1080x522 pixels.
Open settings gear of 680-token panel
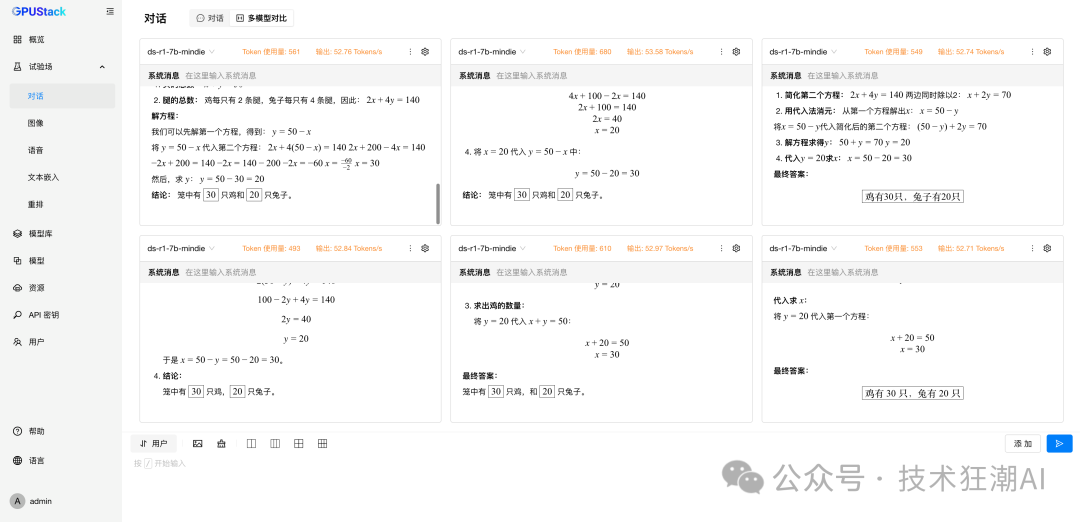pos(736,52)
